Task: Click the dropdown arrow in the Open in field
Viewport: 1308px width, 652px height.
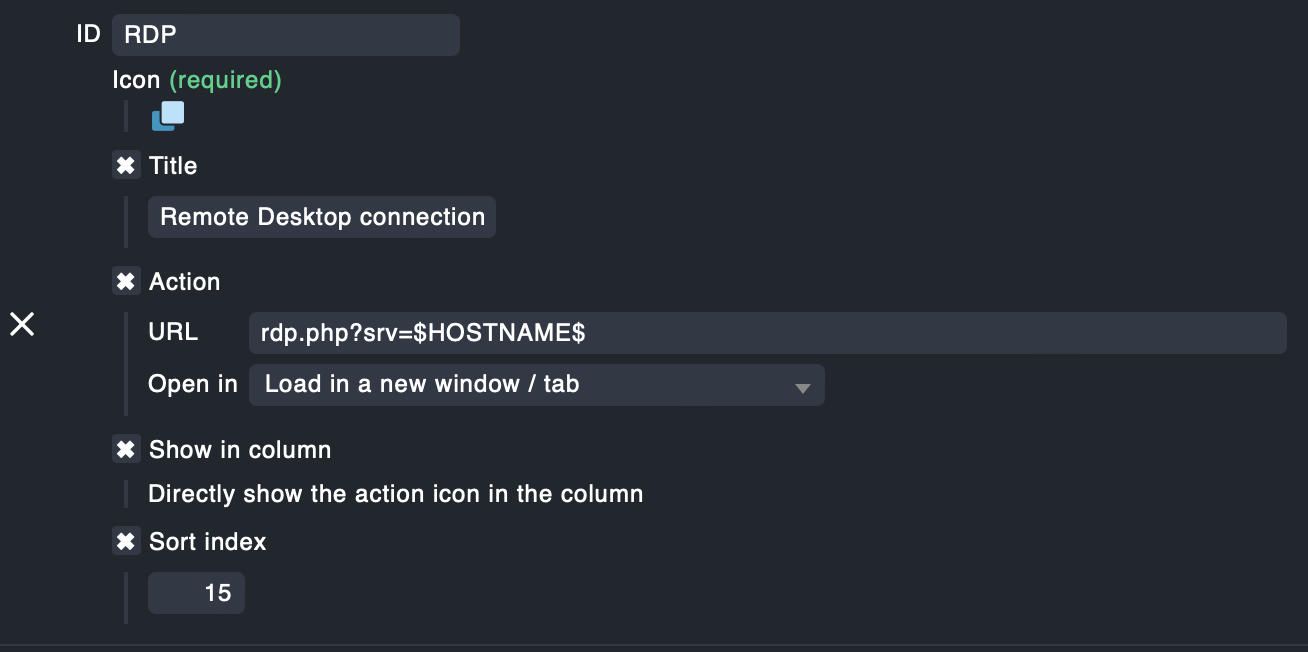Action: [x=802, y=388]
